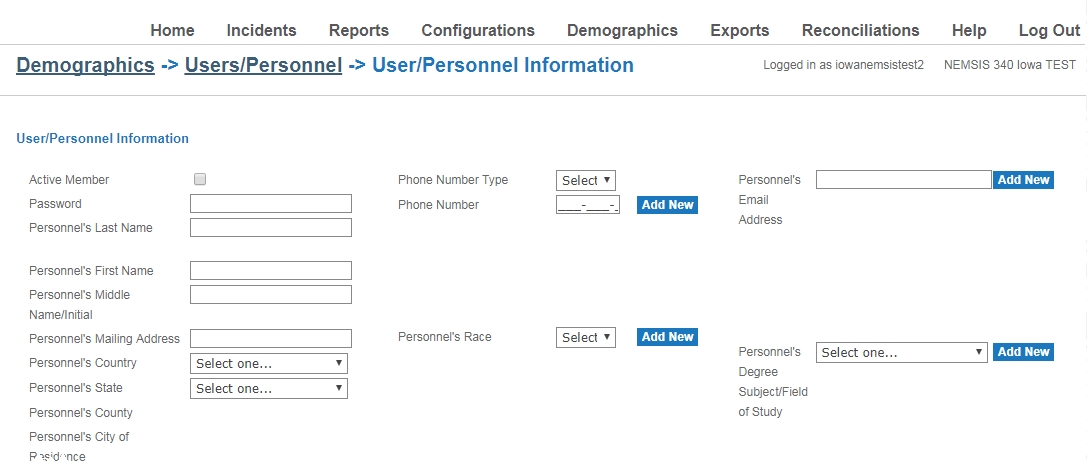Expand the Personnel's State dropdown

click(269, 388)
